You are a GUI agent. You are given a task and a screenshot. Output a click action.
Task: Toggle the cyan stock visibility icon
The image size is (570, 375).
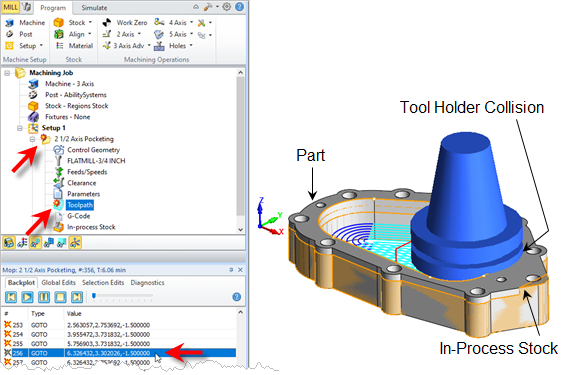(61, 242)
